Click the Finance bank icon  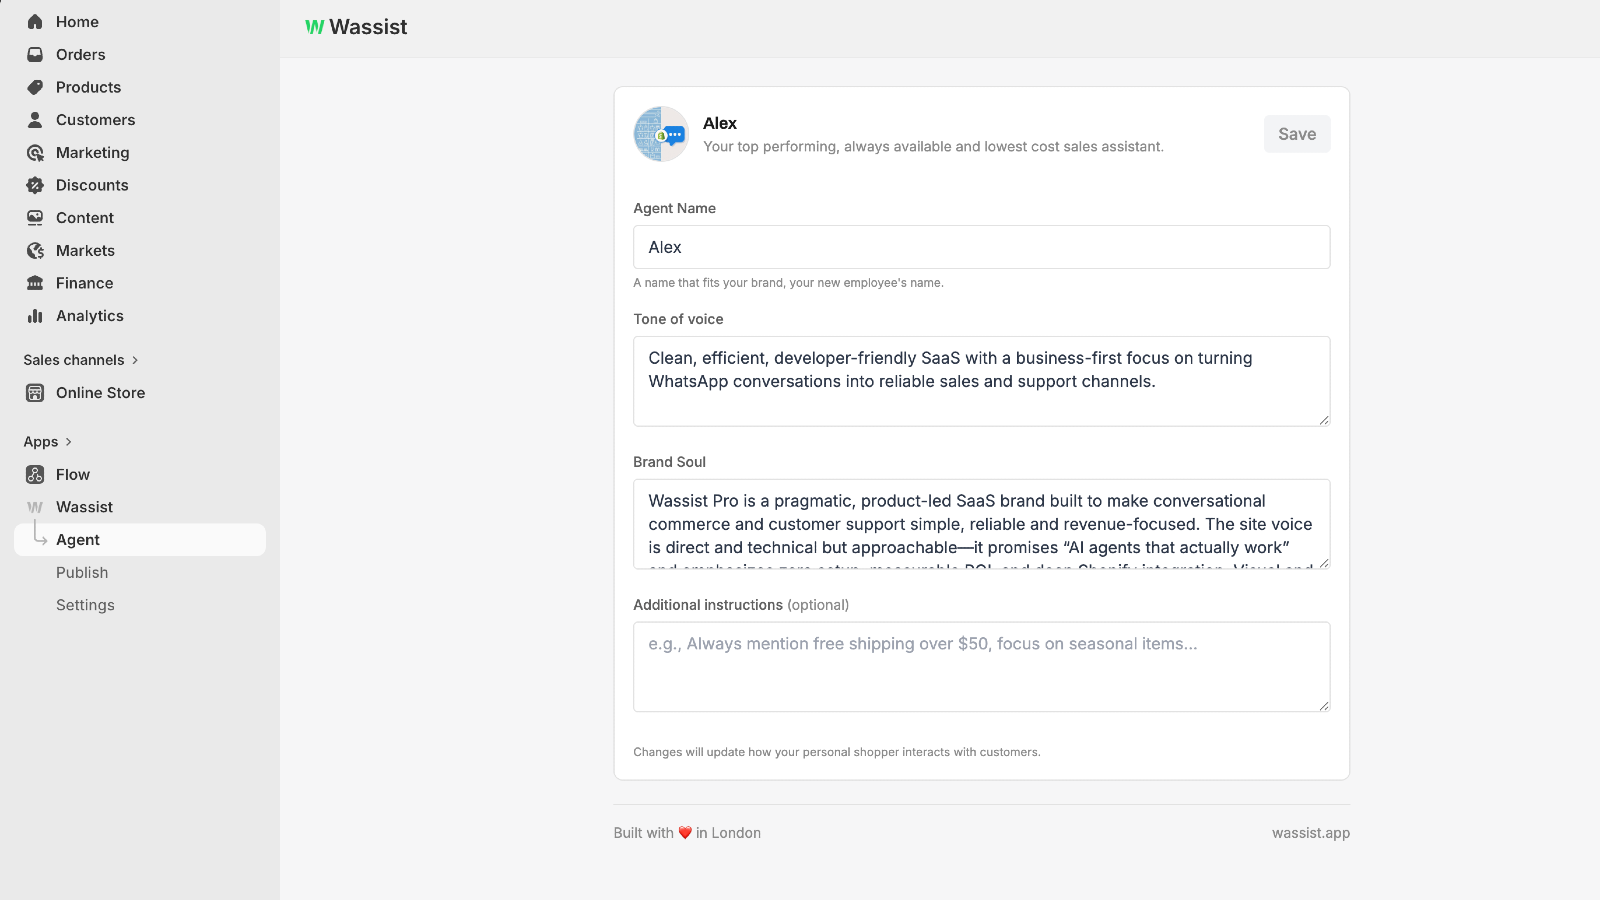35,283
